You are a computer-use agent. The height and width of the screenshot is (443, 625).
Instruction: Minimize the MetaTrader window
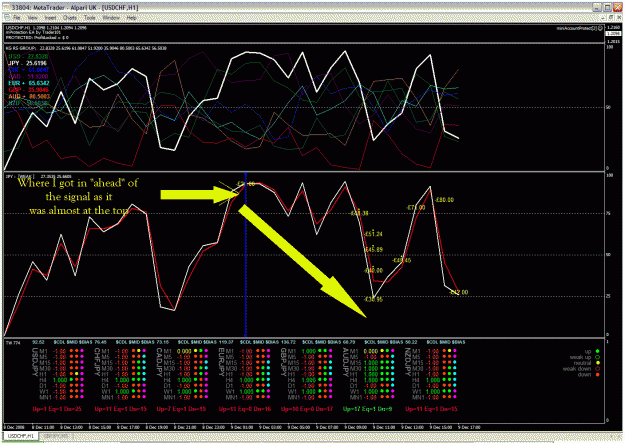(x=596, y=8)
